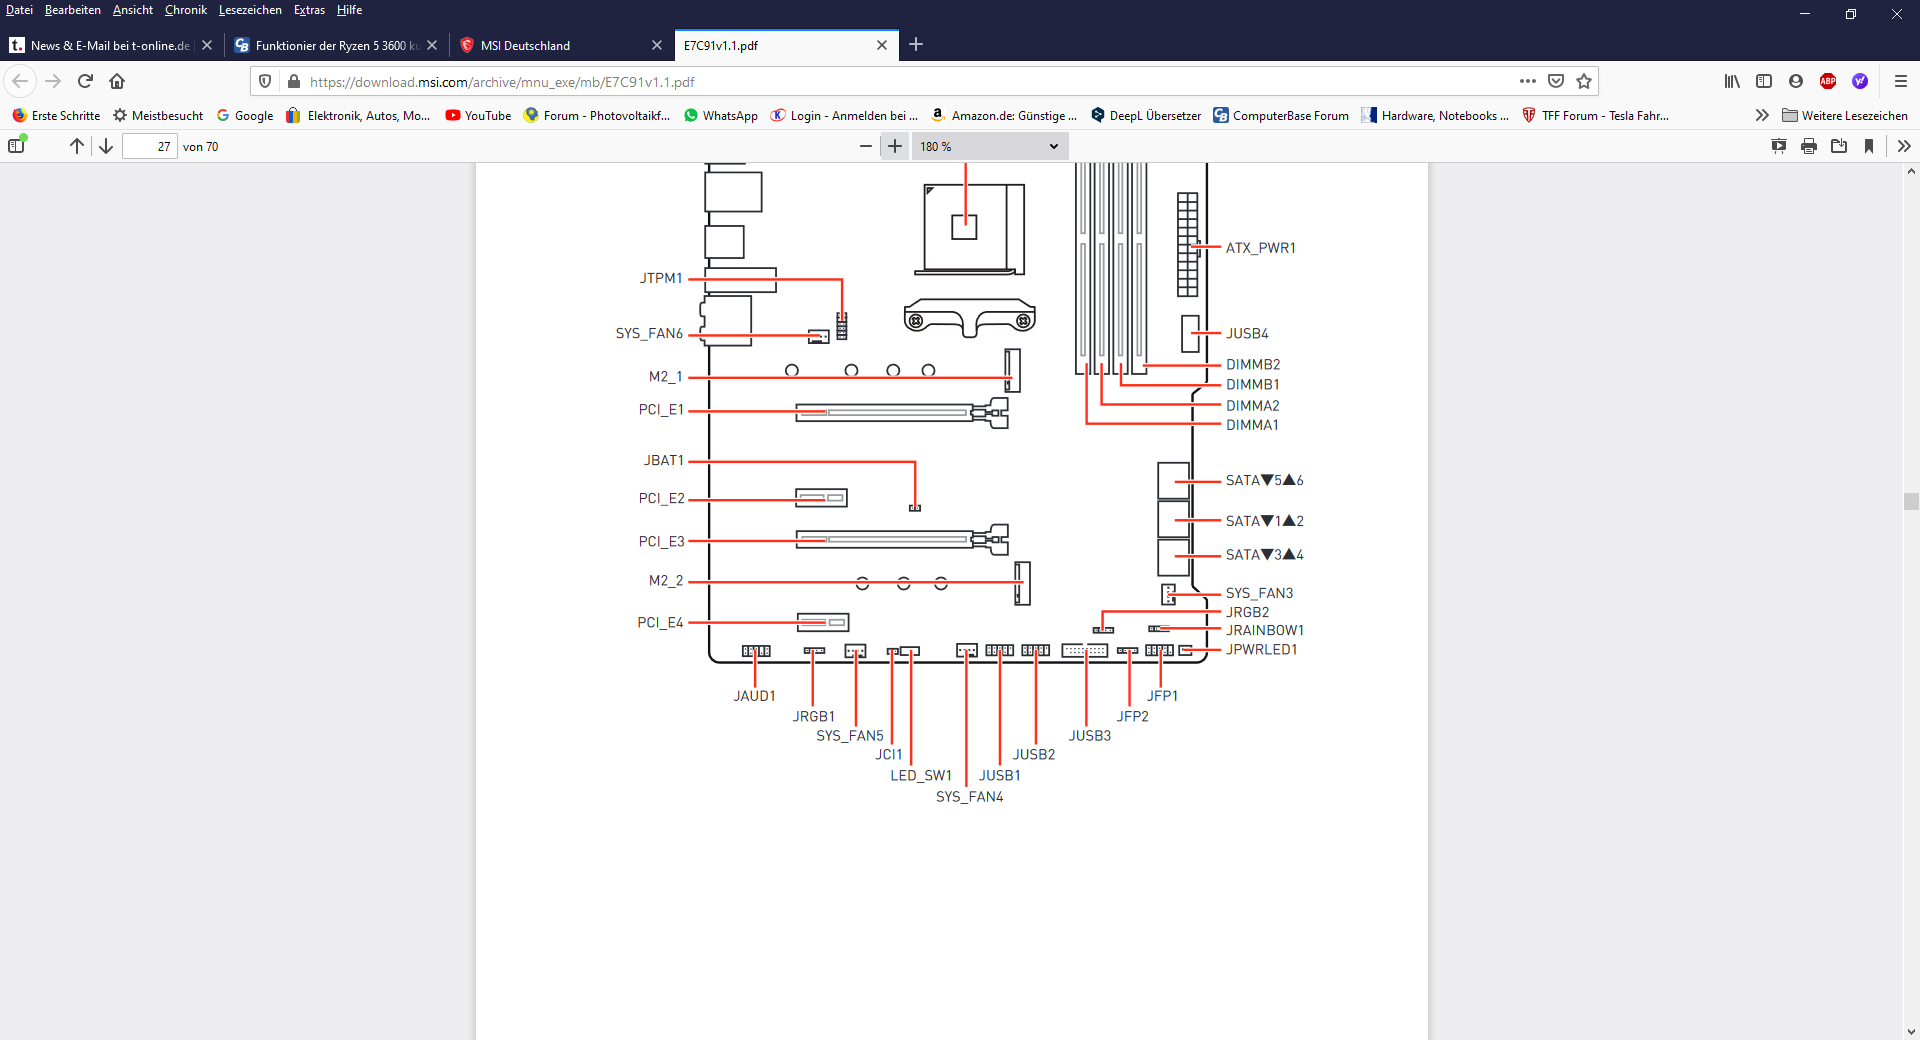The image size is (1920, 1040).
Task: Expand PDF viewer tools menu
Action: pos(1904,146)
